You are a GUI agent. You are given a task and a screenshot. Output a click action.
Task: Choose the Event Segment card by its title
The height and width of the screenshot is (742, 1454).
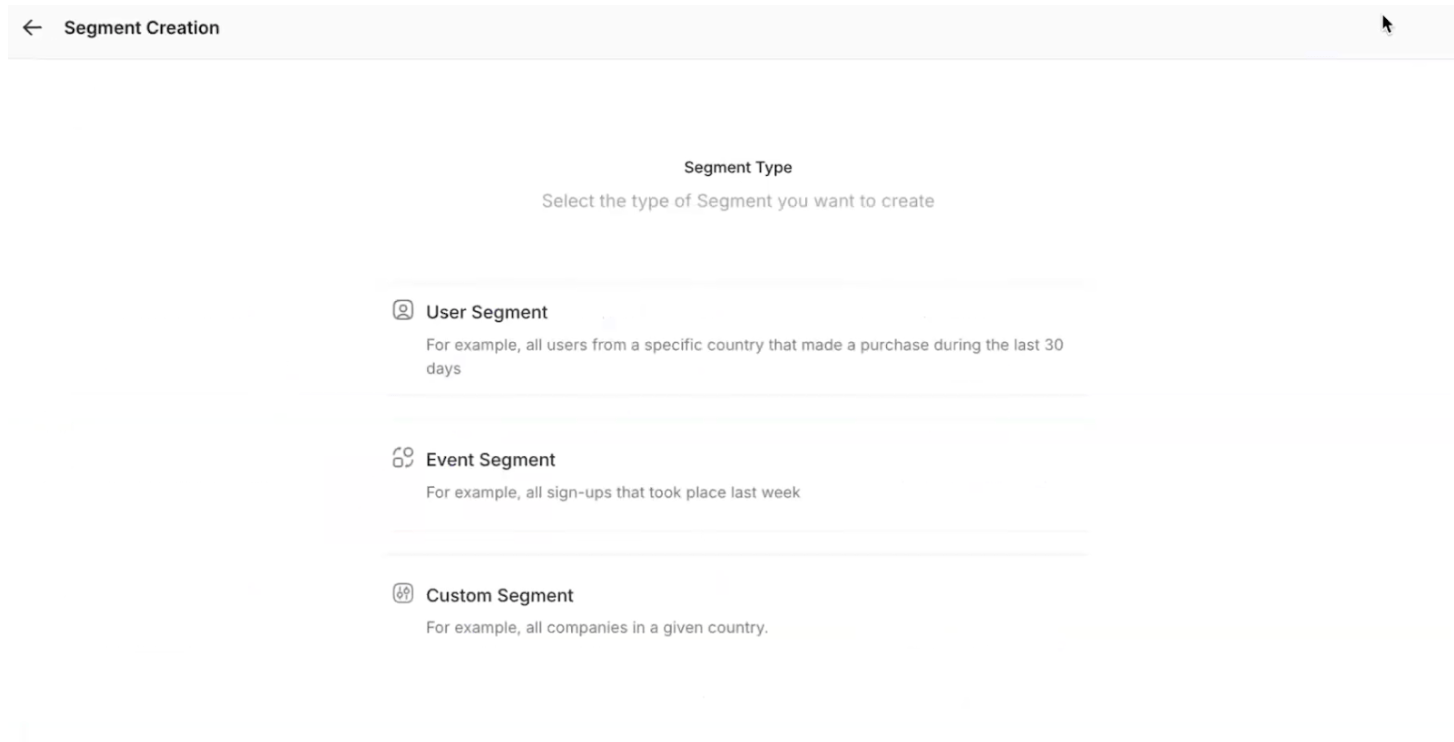[x=491, y=460]
